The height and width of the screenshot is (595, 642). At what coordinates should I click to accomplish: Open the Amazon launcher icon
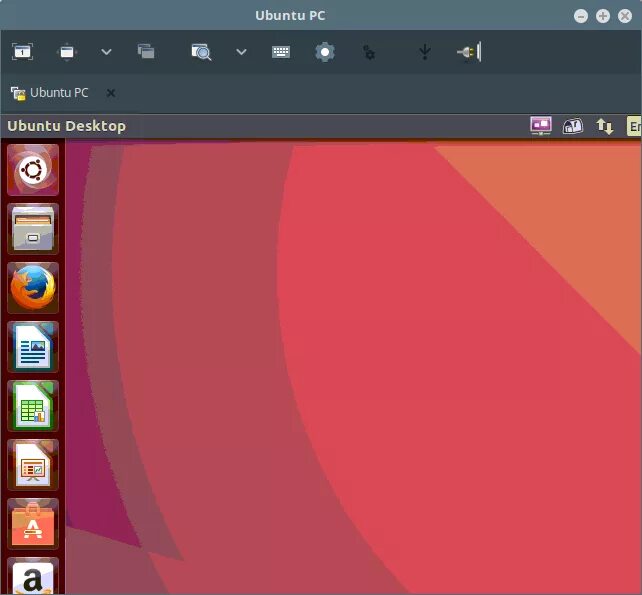click(x=33, y=576)
